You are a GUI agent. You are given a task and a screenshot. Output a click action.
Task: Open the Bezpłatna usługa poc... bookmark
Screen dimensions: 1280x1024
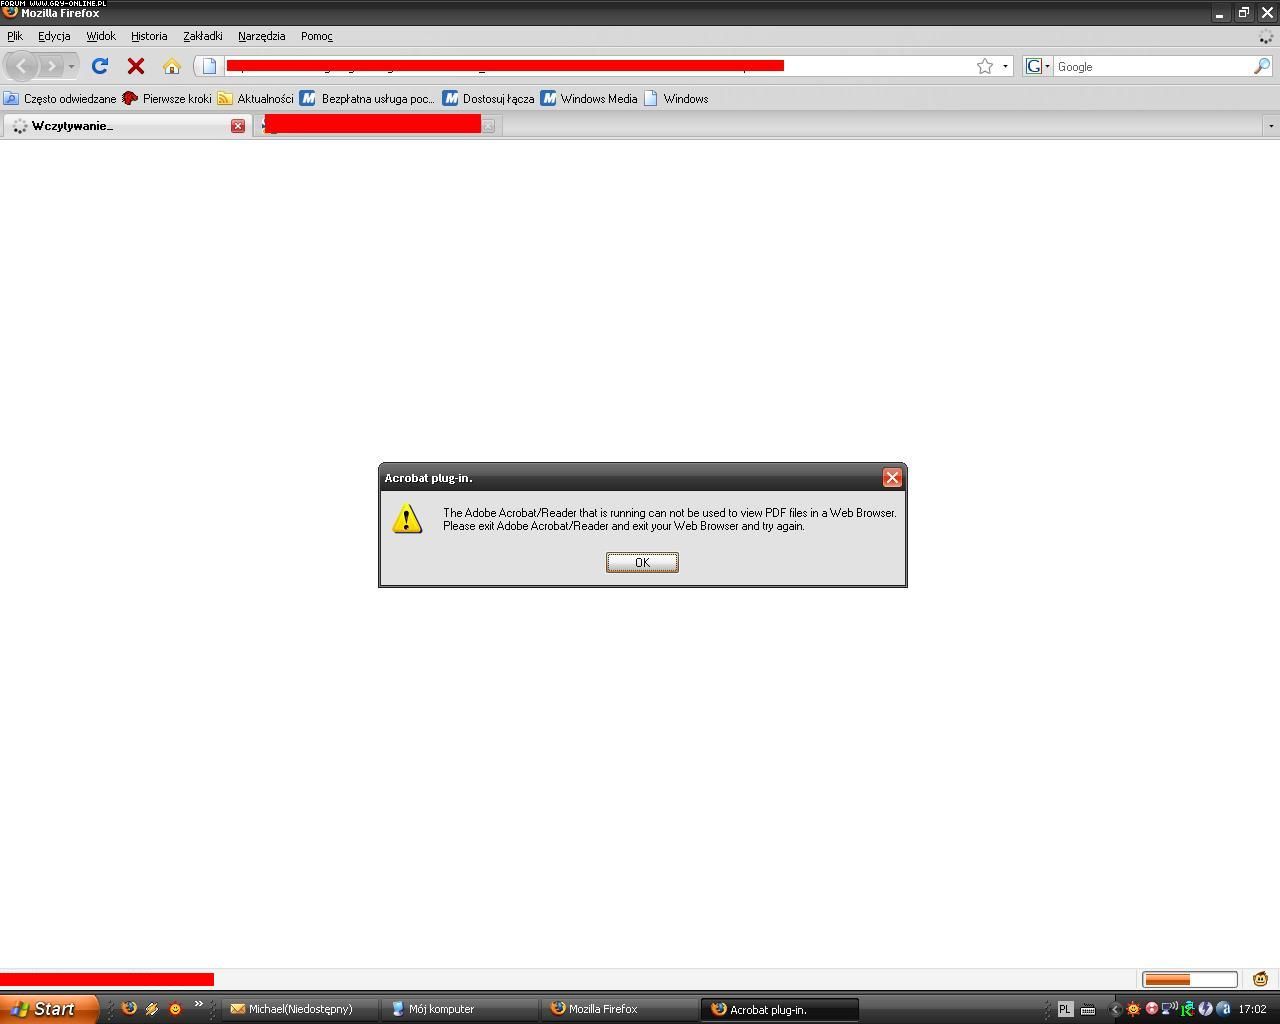pyautogui.click(x=368, y=98)
